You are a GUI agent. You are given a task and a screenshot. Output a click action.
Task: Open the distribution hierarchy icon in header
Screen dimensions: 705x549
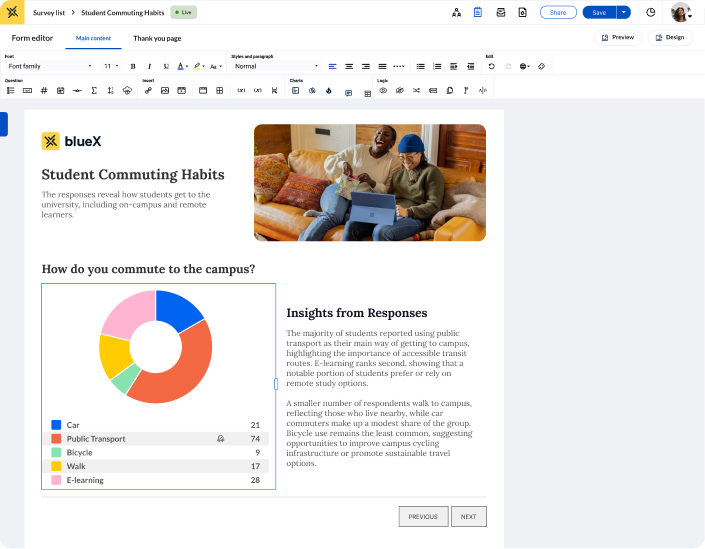click(456, 13)
